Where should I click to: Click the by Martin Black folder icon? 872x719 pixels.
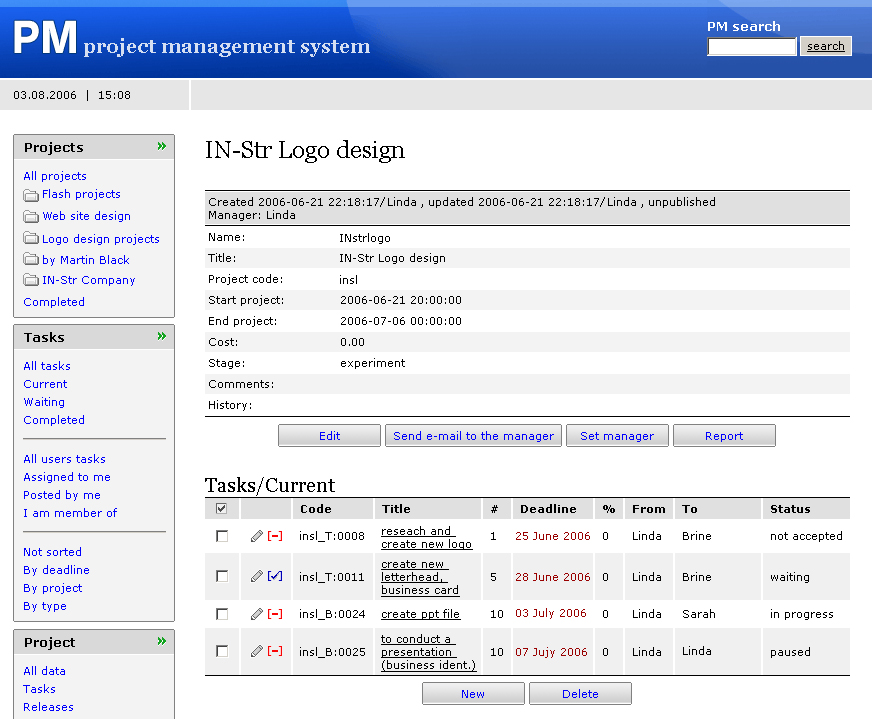pos(31,259)
